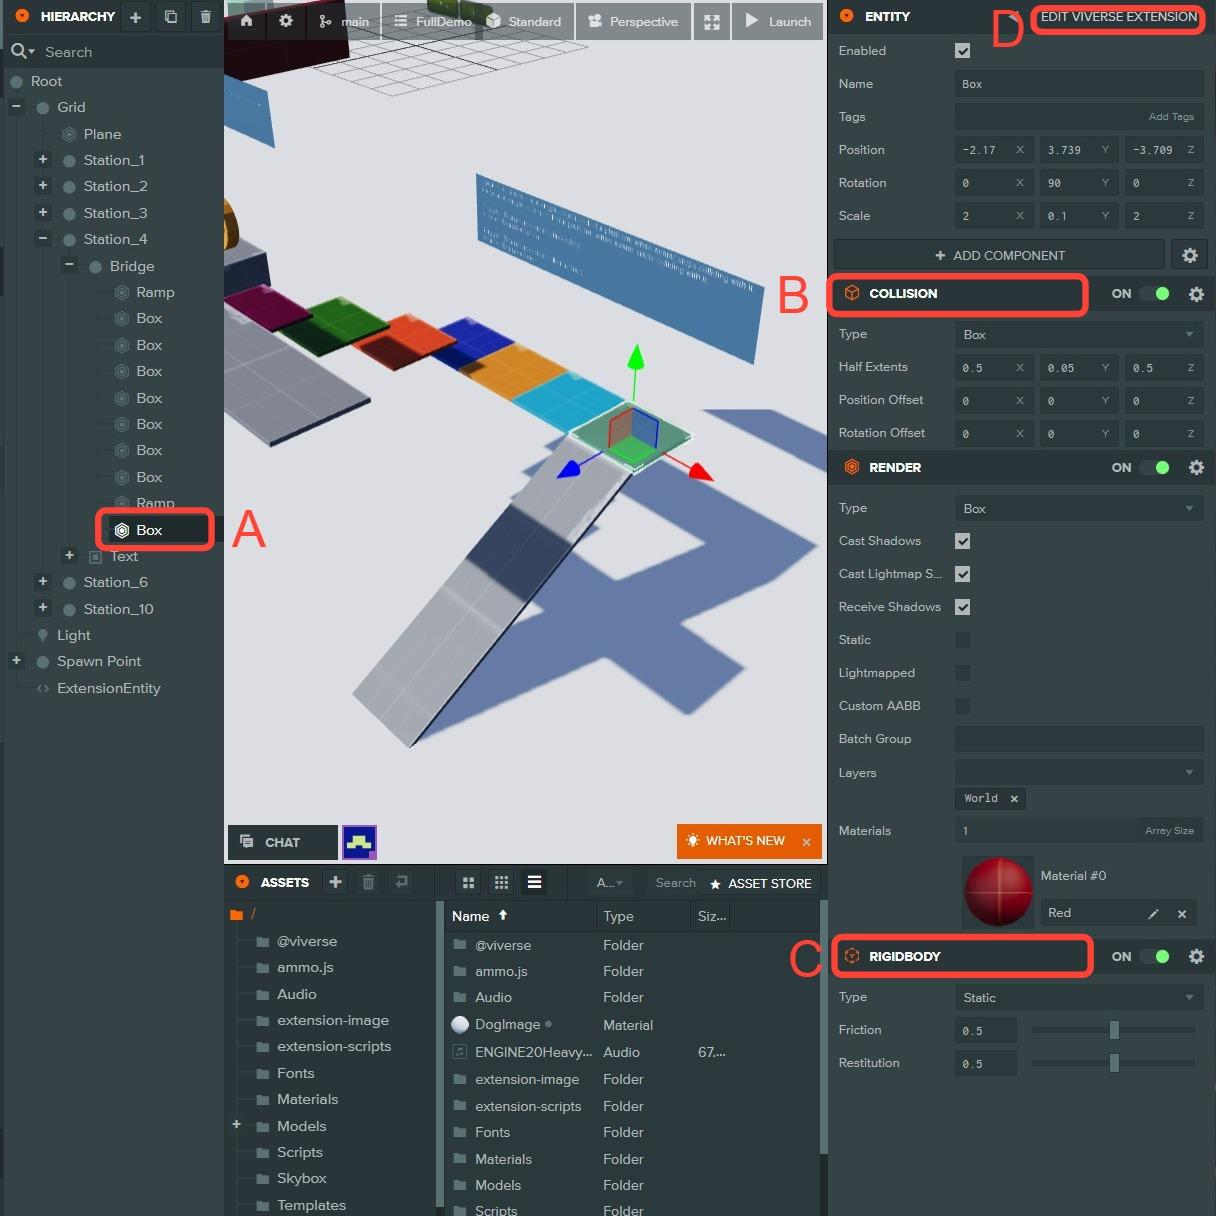
Task: Uncheck the entity Enabled checkbox
Action: (962, 51)
